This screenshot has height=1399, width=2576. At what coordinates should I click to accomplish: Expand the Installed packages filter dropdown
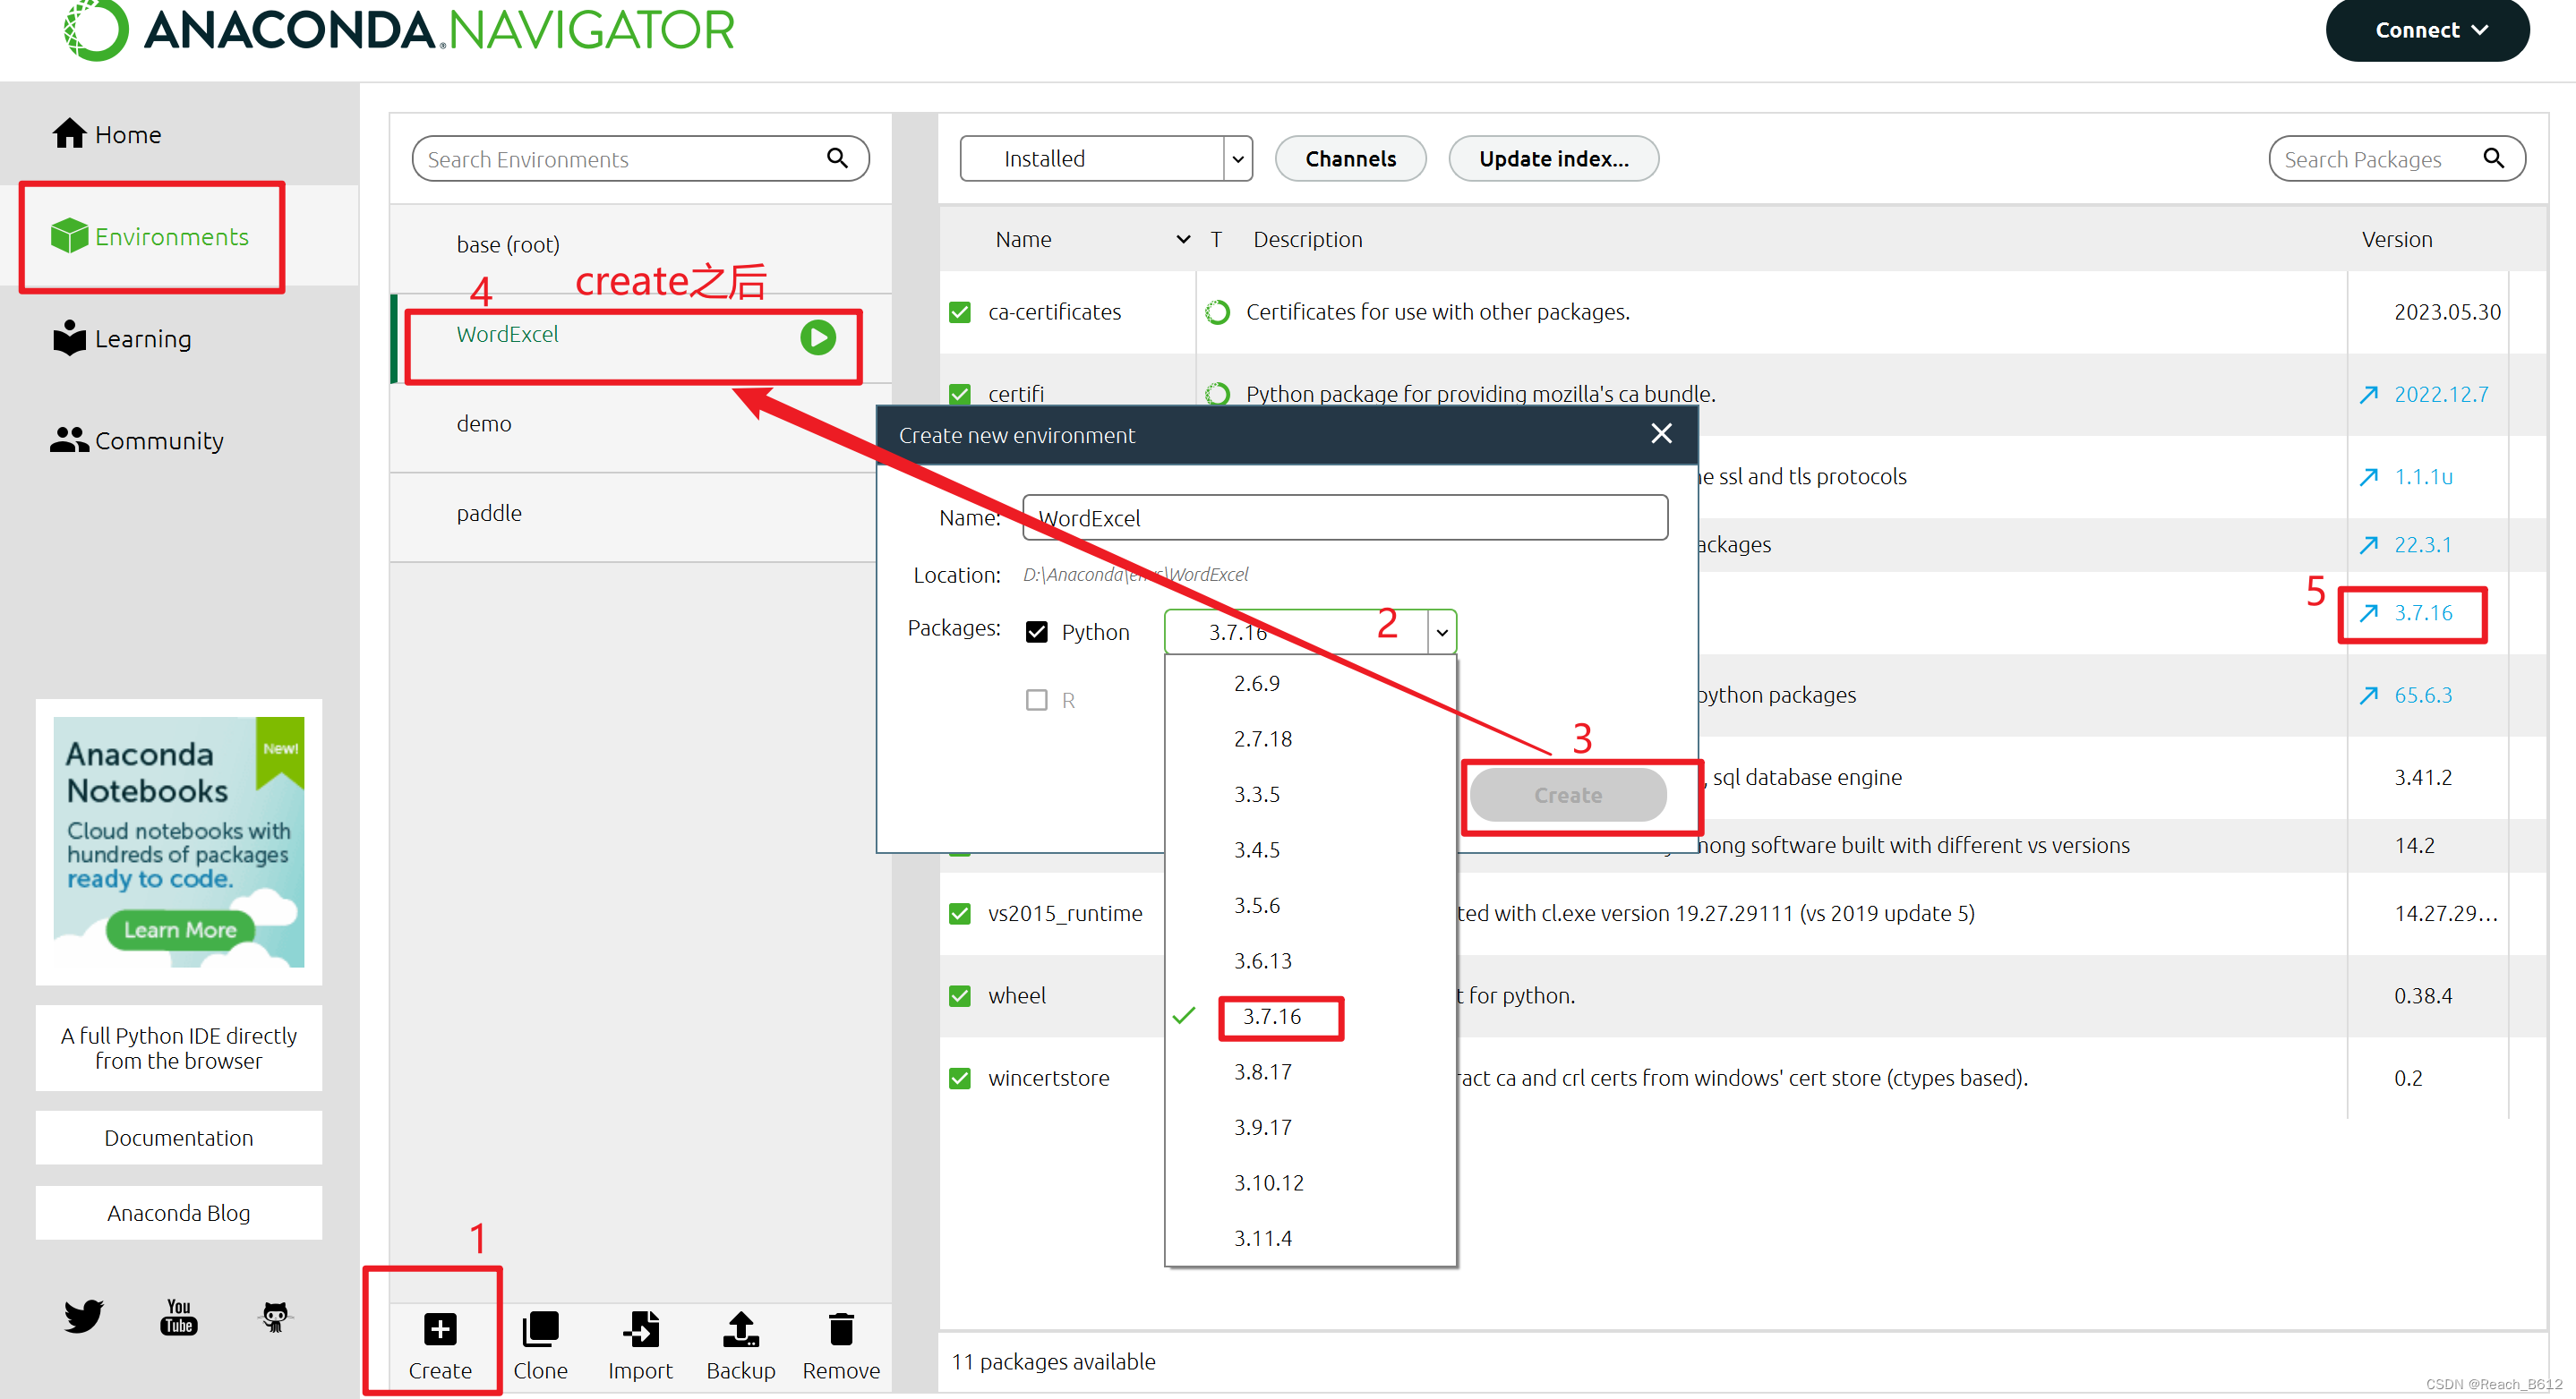(x=1237, y=159)
